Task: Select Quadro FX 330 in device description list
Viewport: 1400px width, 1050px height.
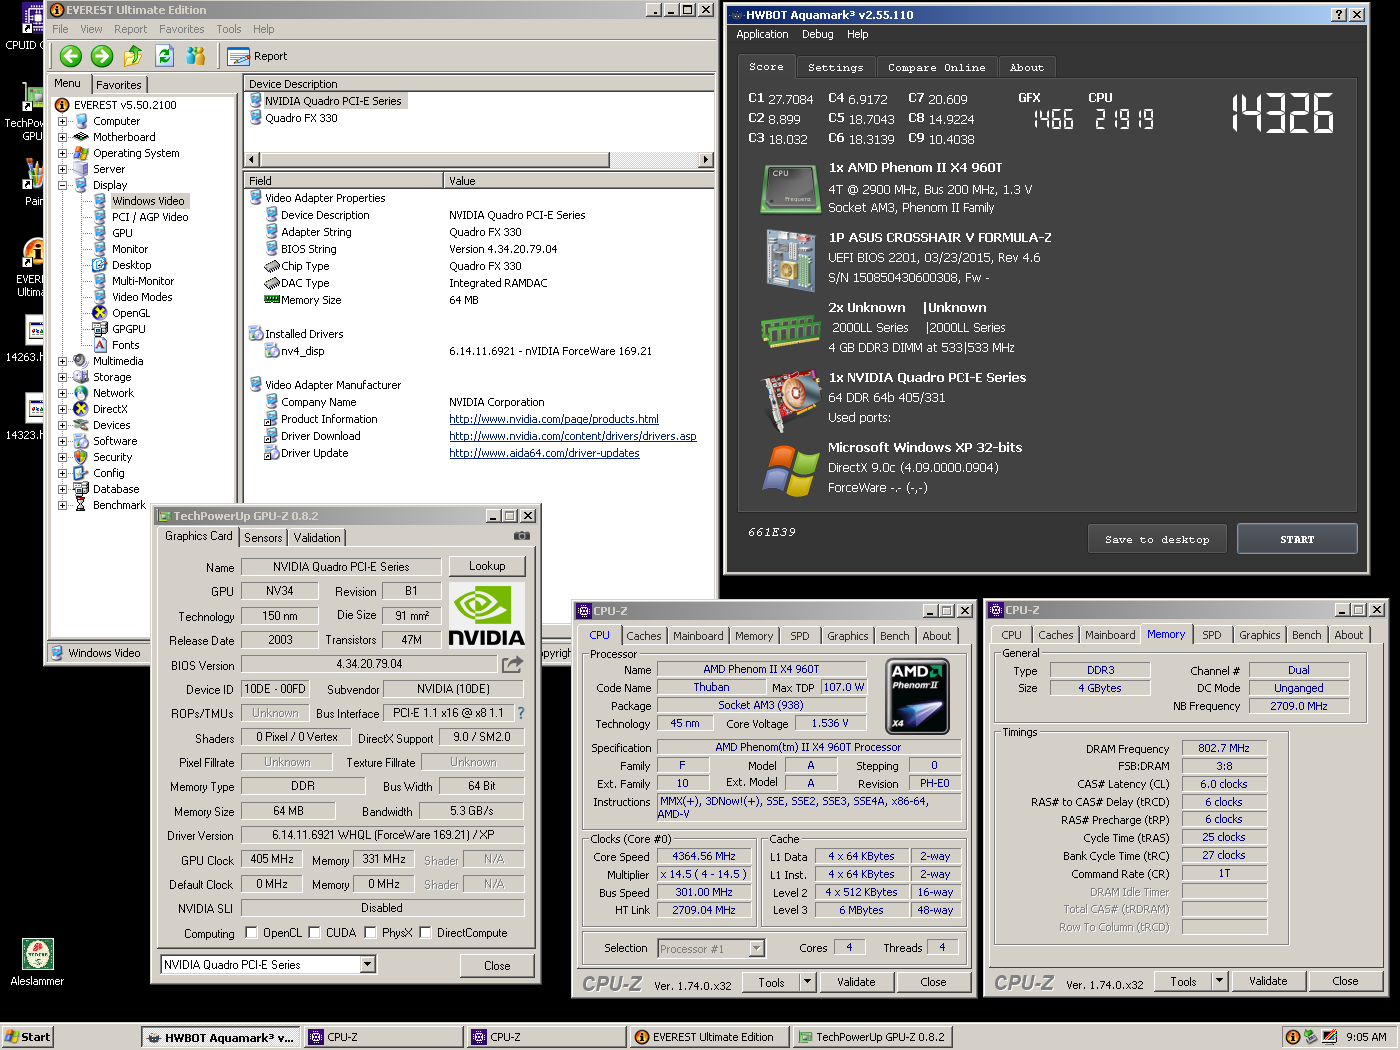Action: point(301,118)
